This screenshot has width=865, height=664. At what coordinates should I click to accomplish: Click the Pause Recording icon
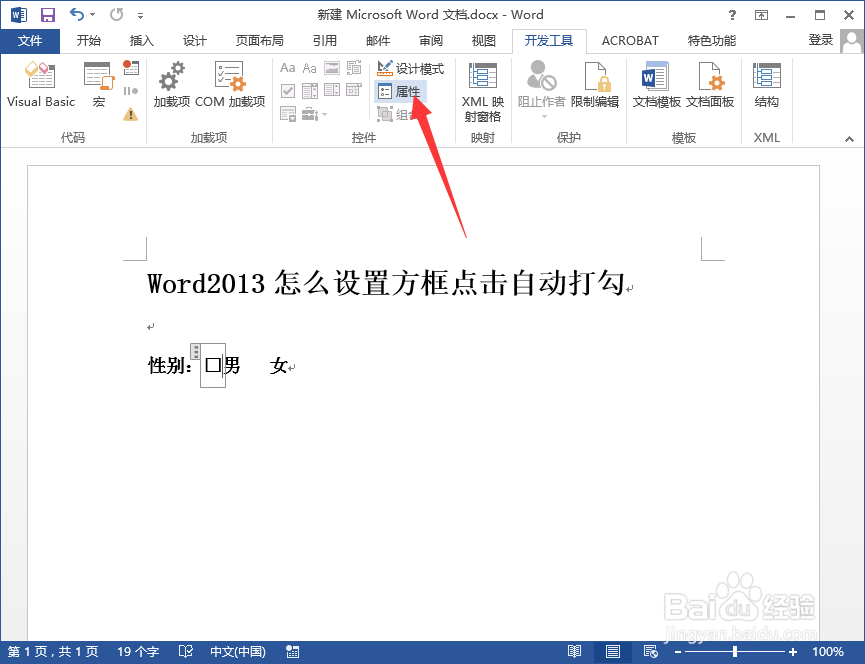coord(131,91)
